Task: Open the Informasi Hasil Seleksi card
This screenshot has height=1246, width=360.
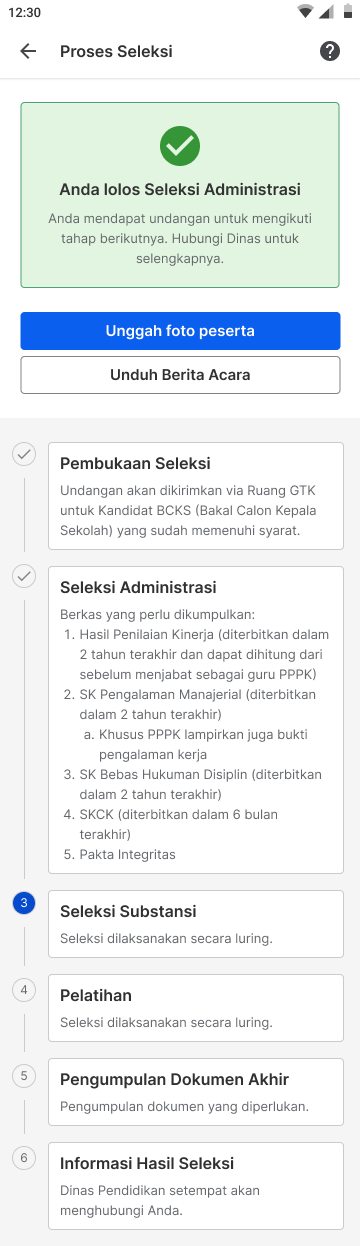Action: pos(196,1186)
